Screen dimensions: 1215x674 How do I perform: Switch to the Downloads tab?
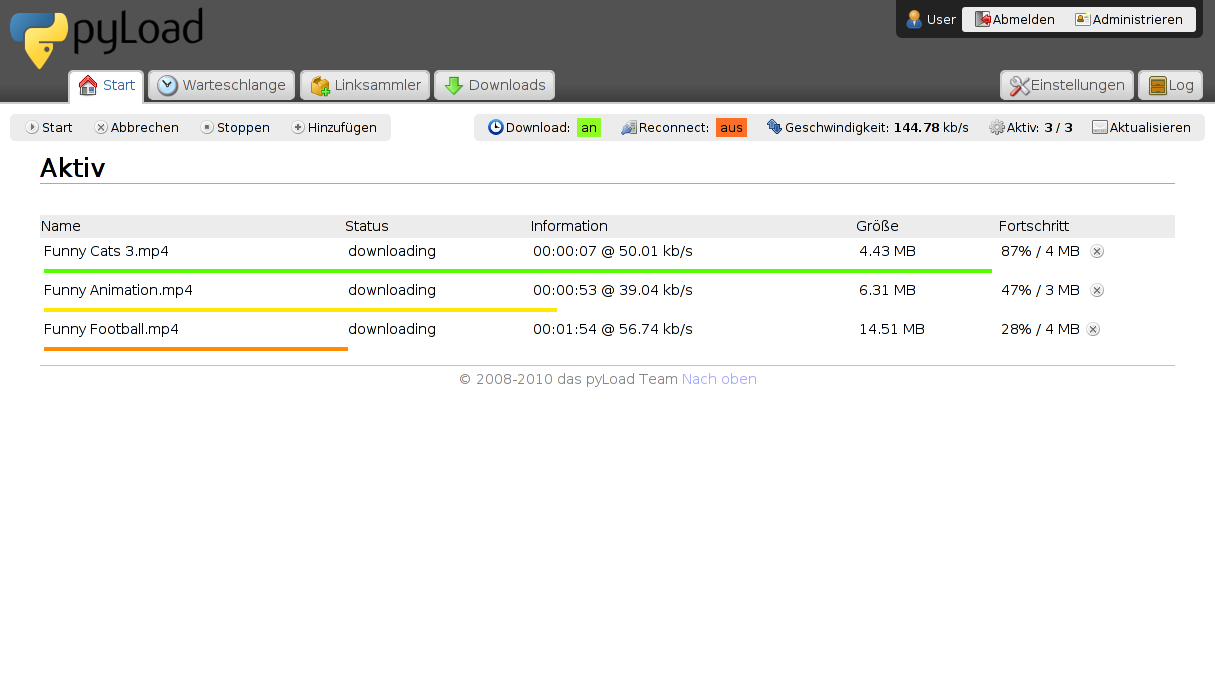[494, 85]
